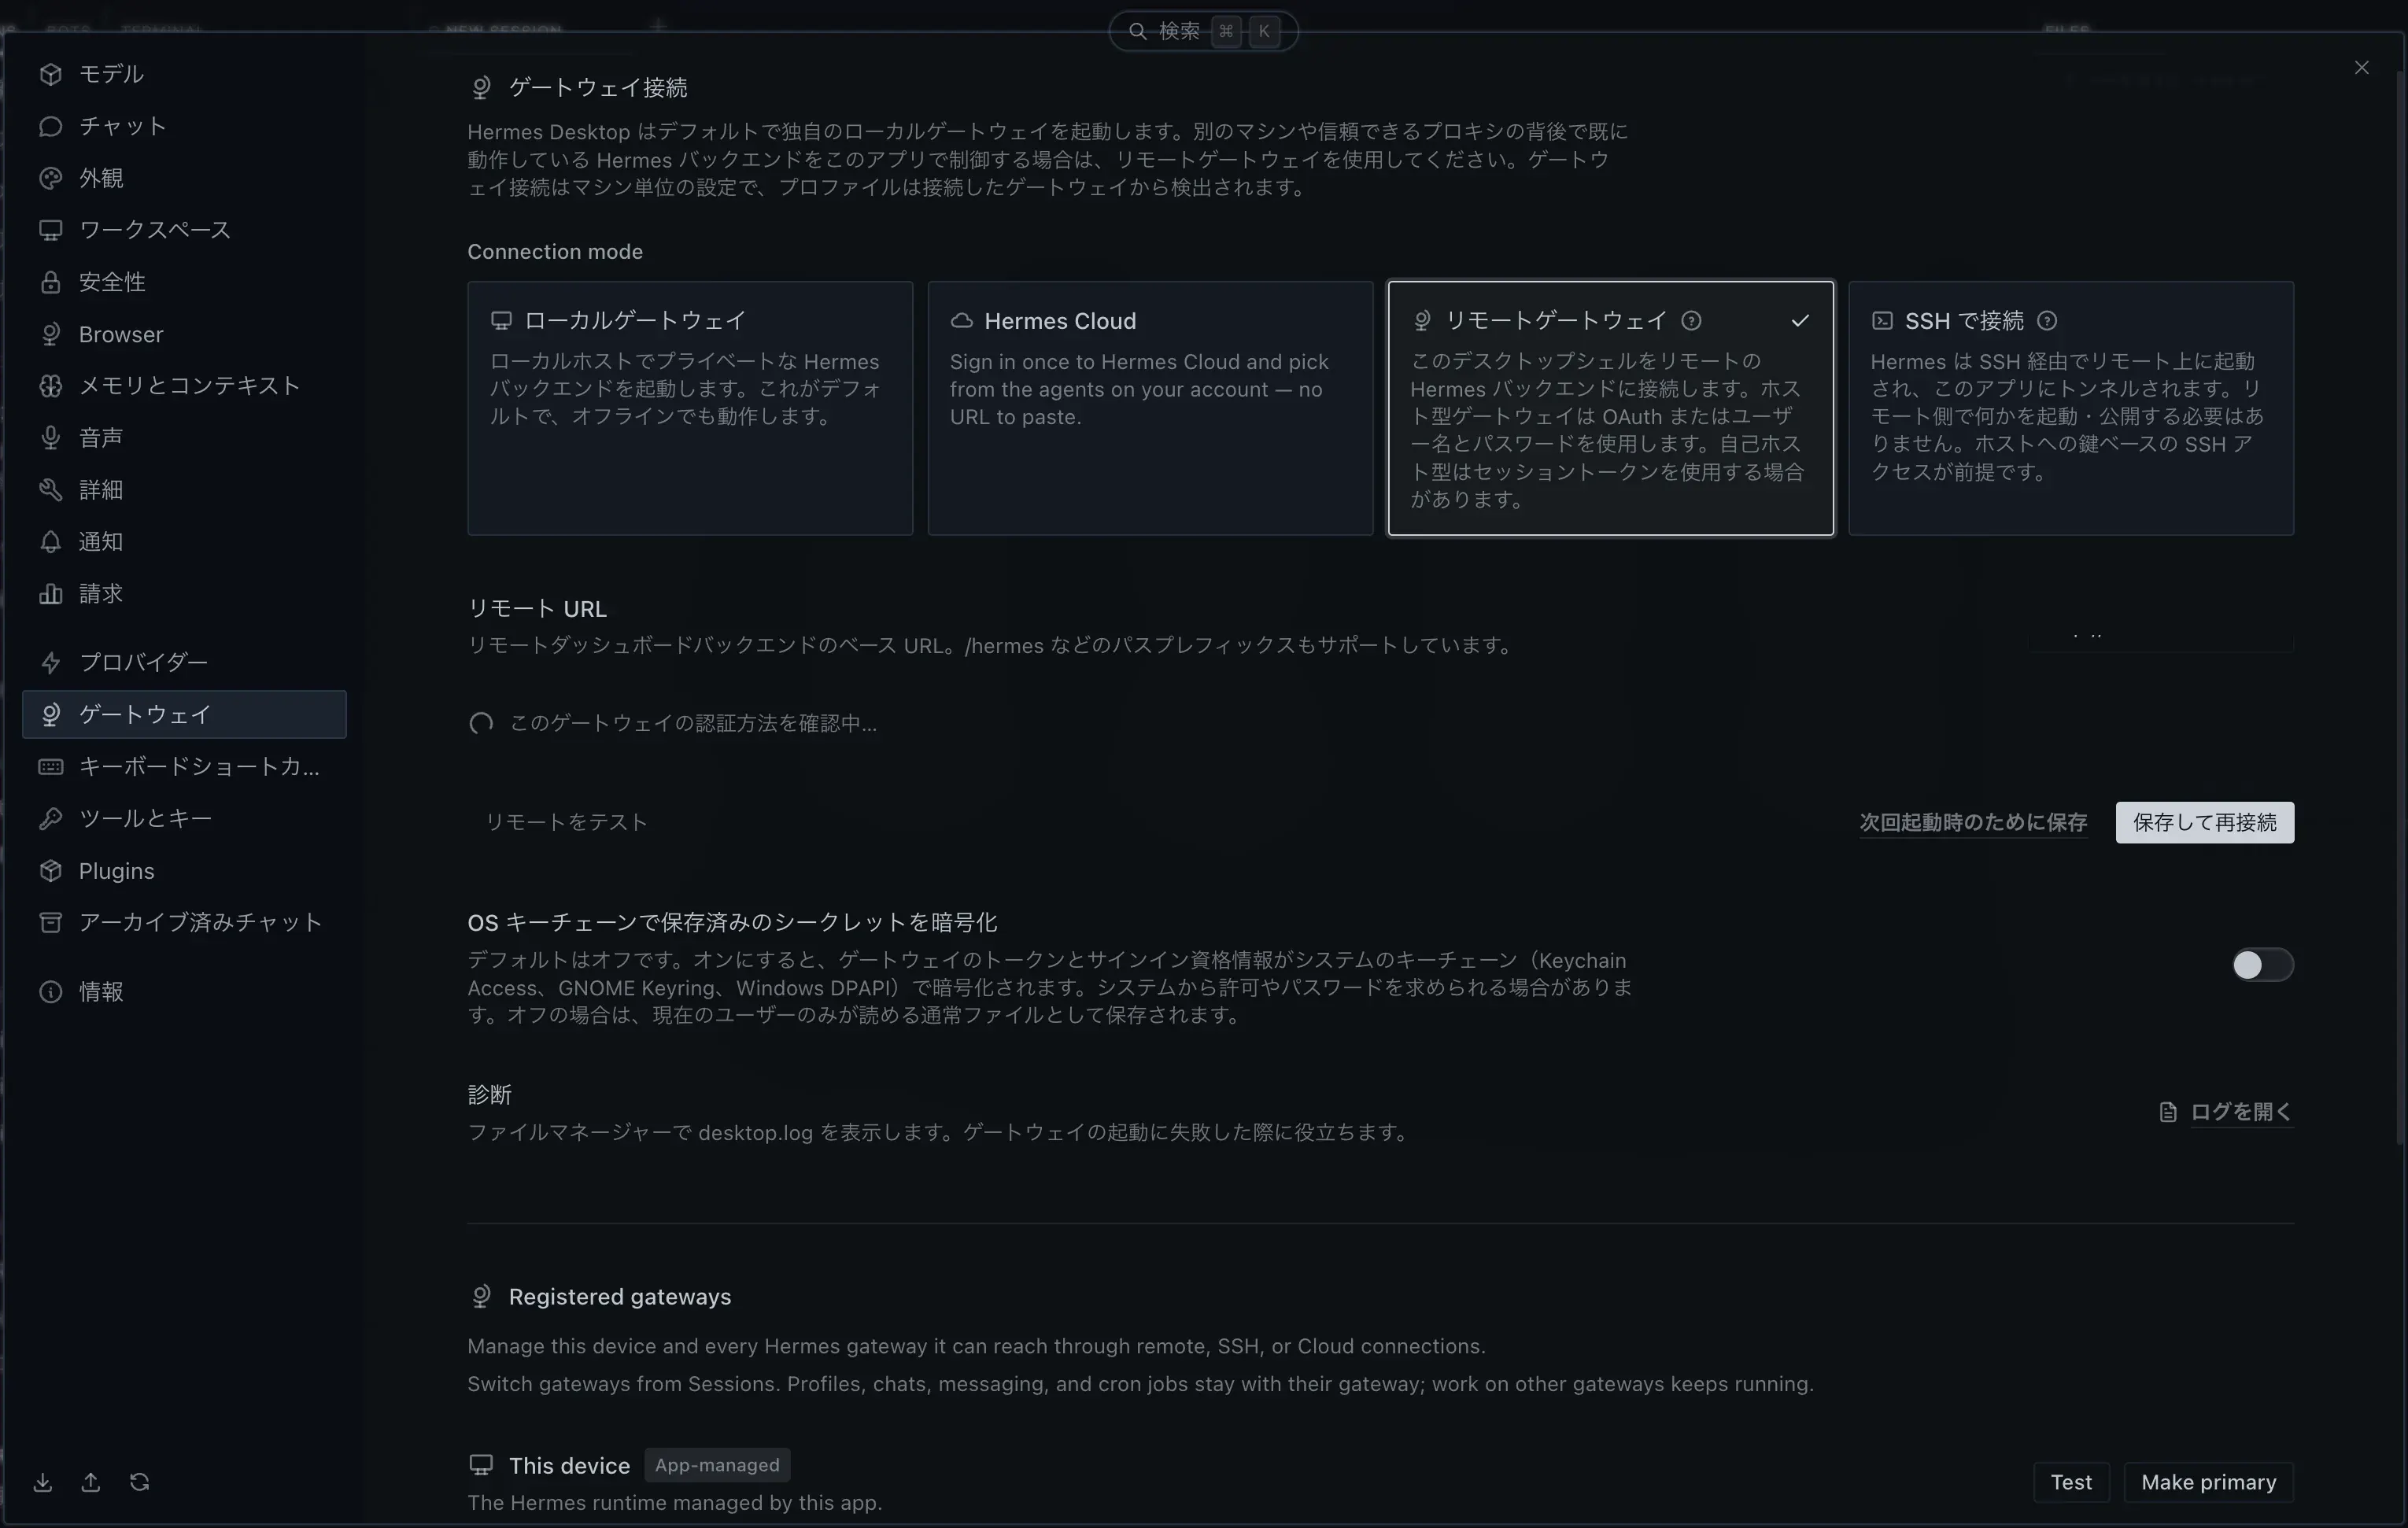Image resolution: width=2408 pixels, height=1528 pixels.
Task: Click the This device monitor icon
Action: click(x=481, y=1465)
